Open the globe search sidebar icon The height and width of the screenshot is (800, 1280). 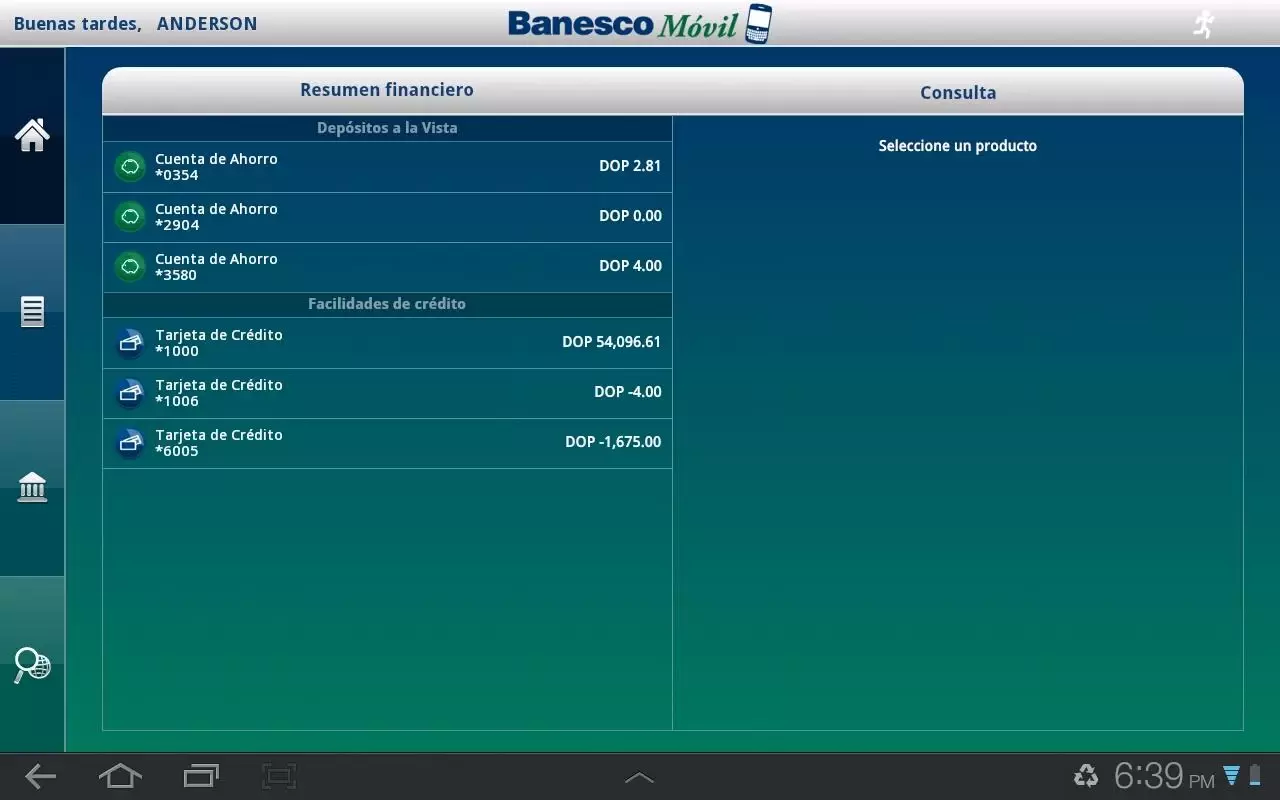[x=32, y=665]
